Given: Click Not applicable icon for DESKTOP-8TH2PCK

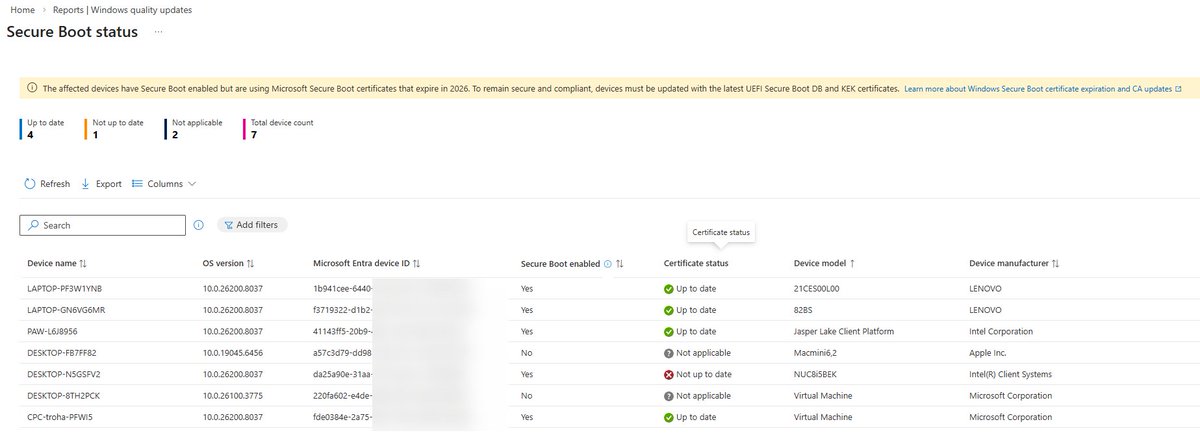Looking at the screenshot, I should click(x=669, y=396).
